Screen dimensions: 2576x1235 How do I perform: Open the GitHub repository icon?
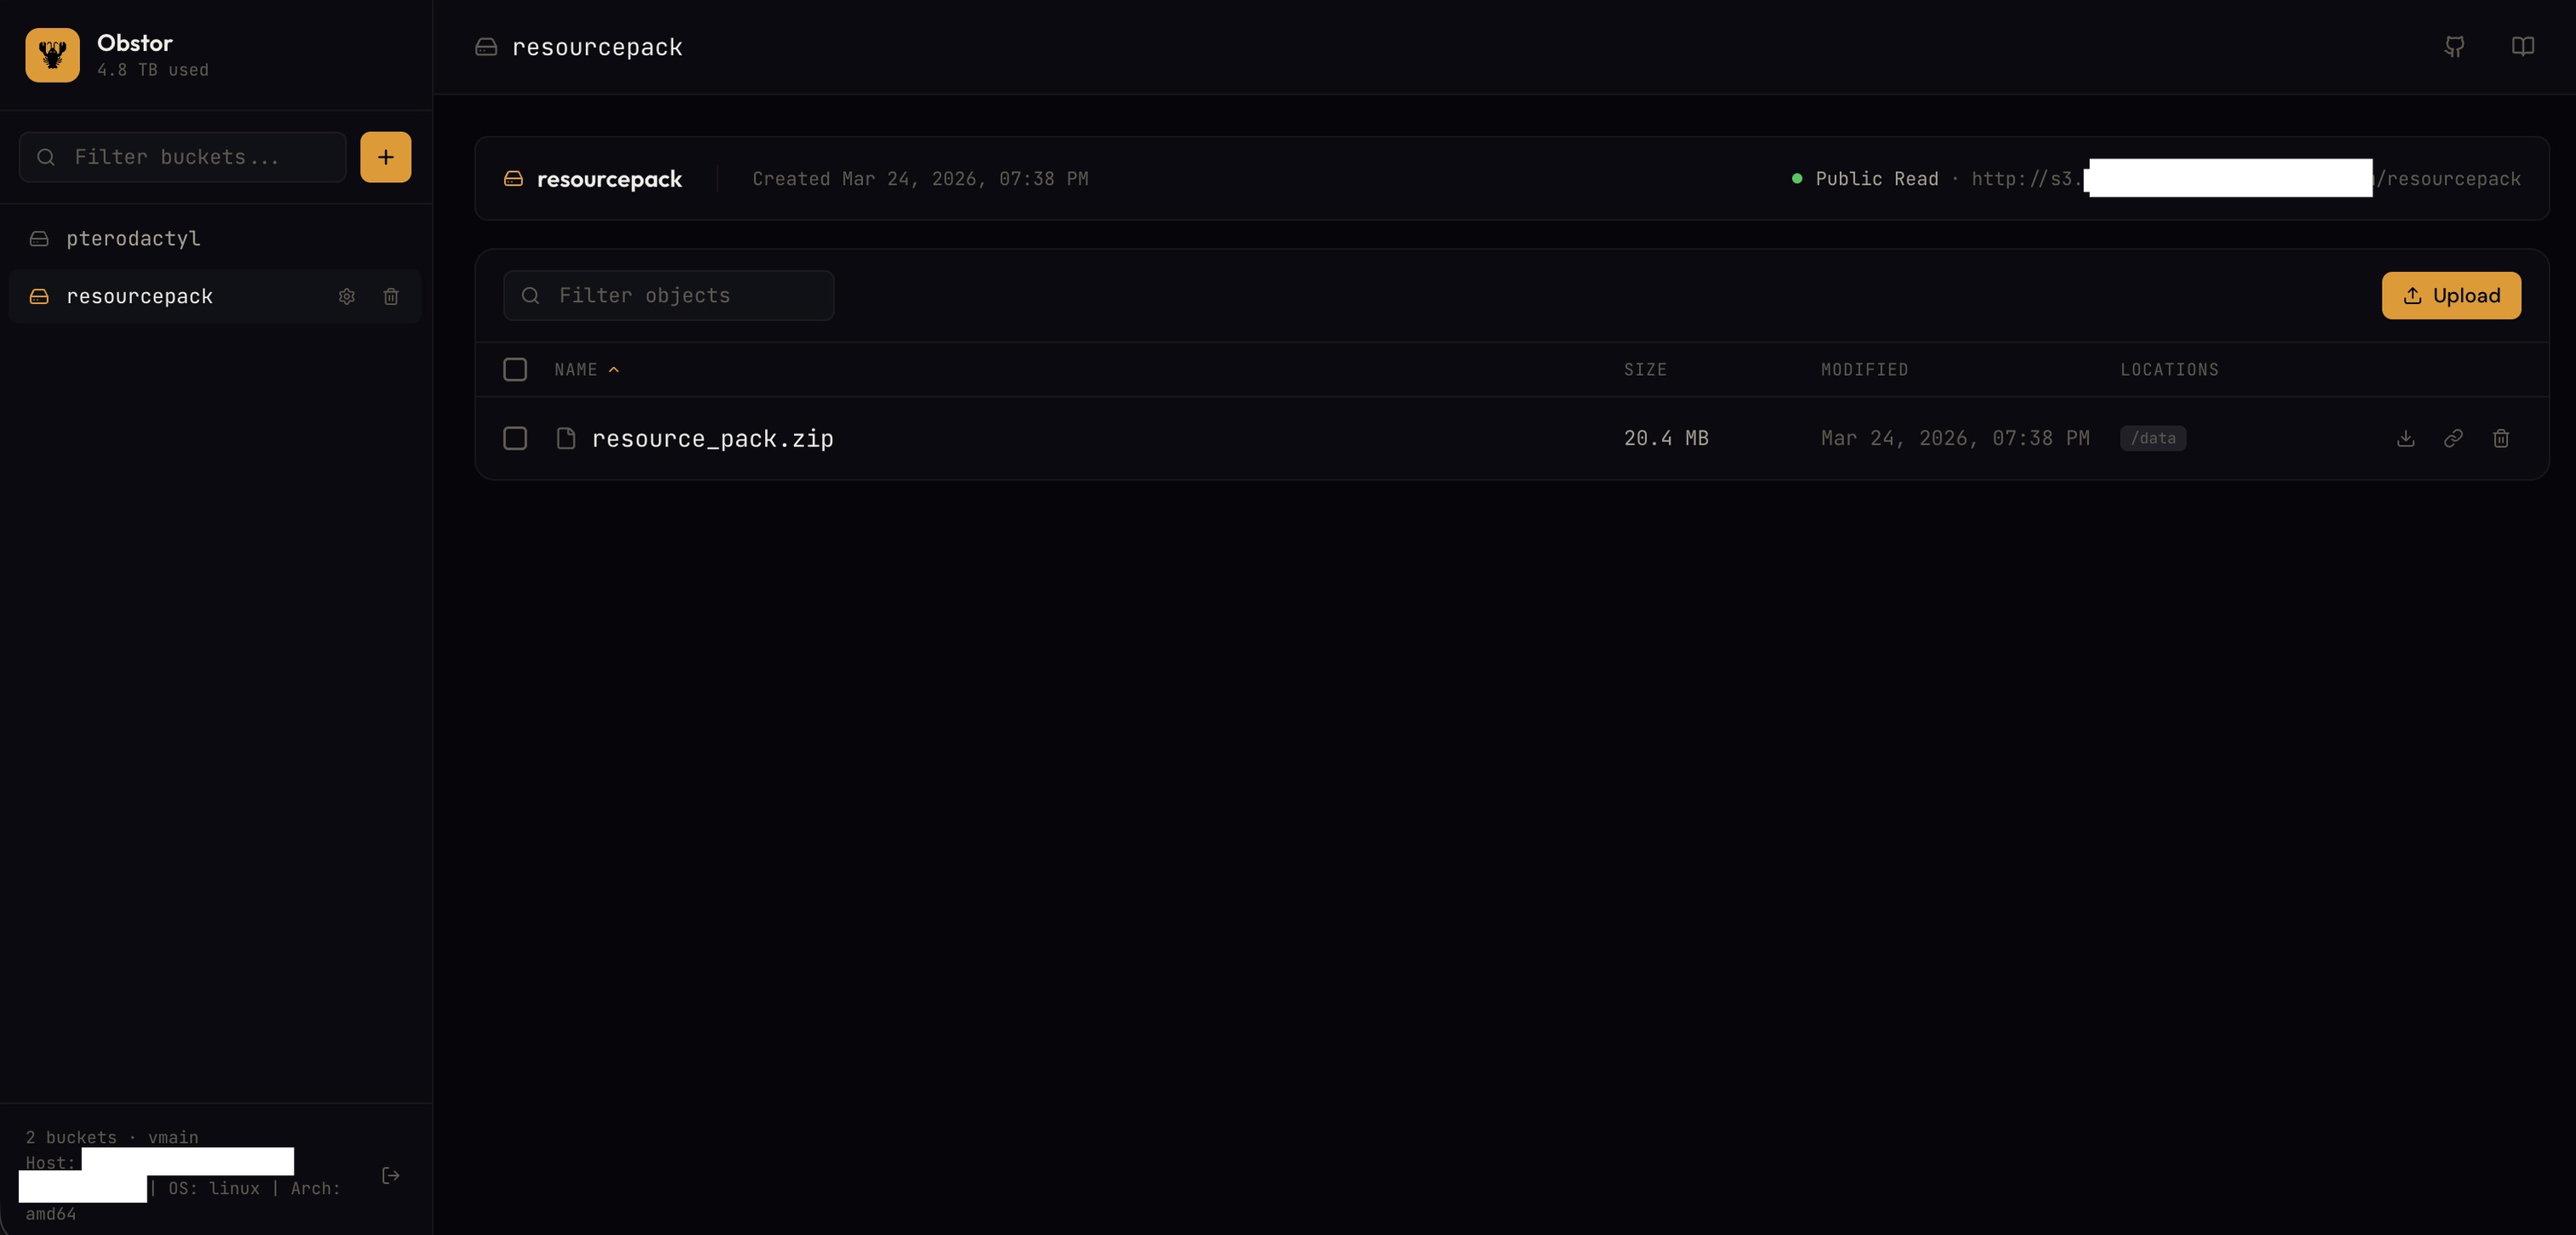(2454, 47)
